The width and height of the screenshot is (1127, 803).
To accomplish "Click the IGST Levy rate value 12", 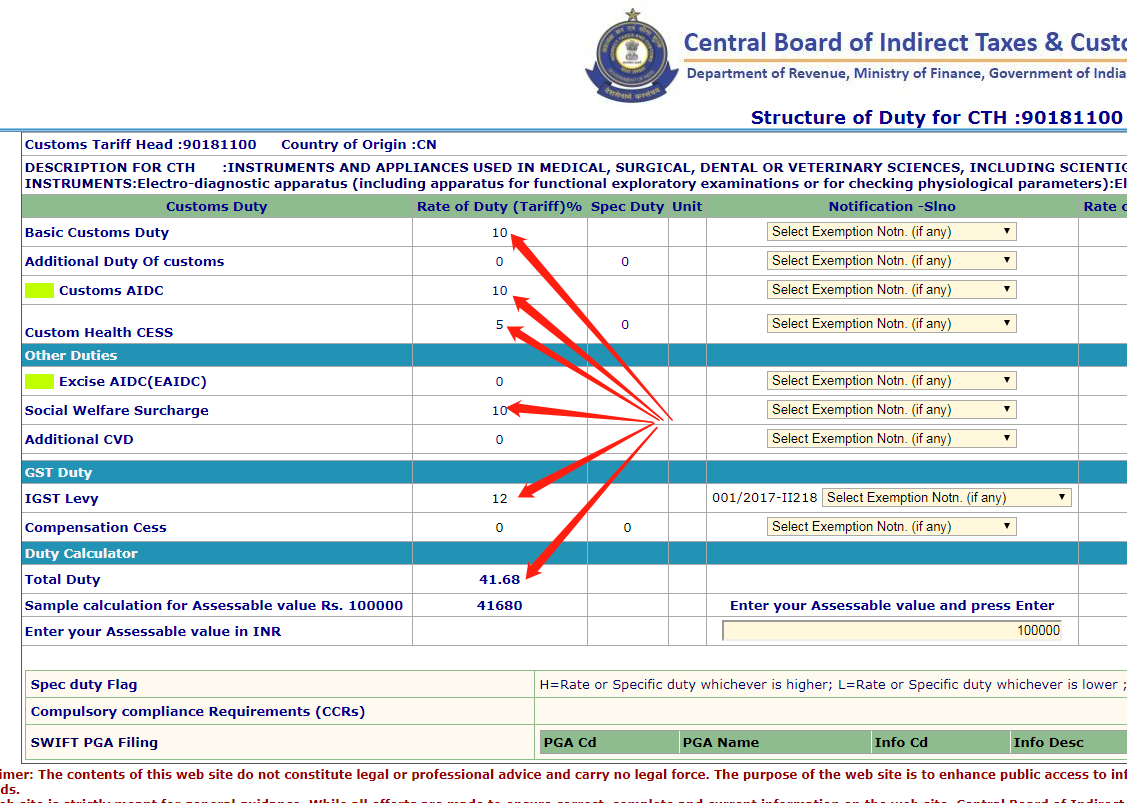I will 500,498.
